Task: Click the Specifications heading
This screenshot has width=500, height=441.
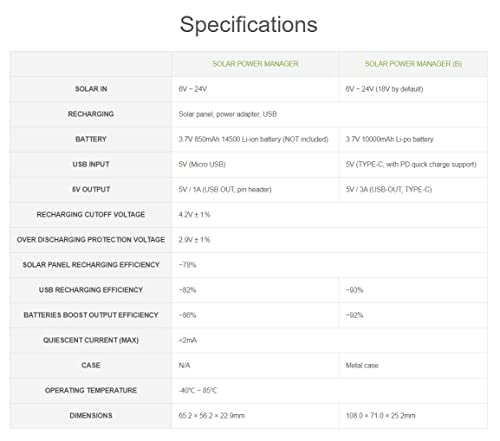Action: click(249, 25)
